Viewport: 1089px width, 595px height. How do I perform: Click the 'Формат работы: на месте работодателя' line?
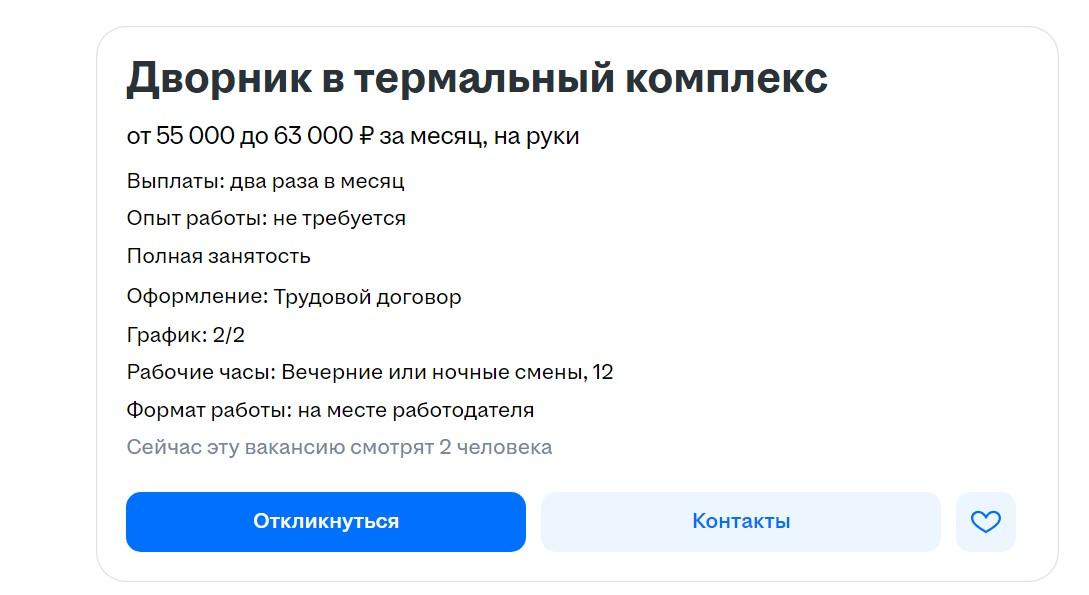coord(330,410)
